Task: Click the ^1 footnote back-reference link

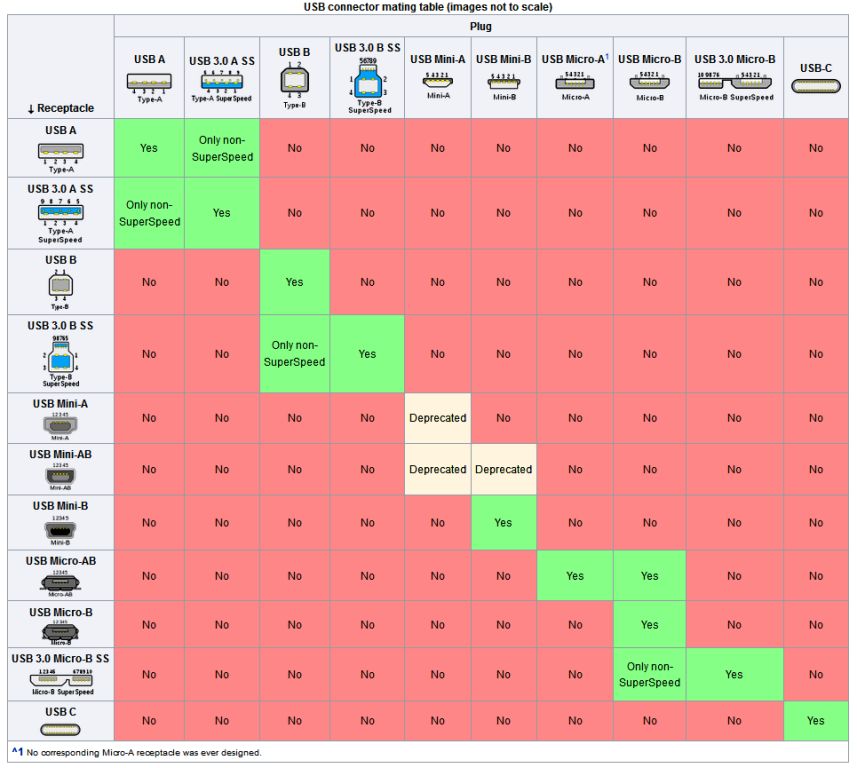Action: (x=17, y=752)
